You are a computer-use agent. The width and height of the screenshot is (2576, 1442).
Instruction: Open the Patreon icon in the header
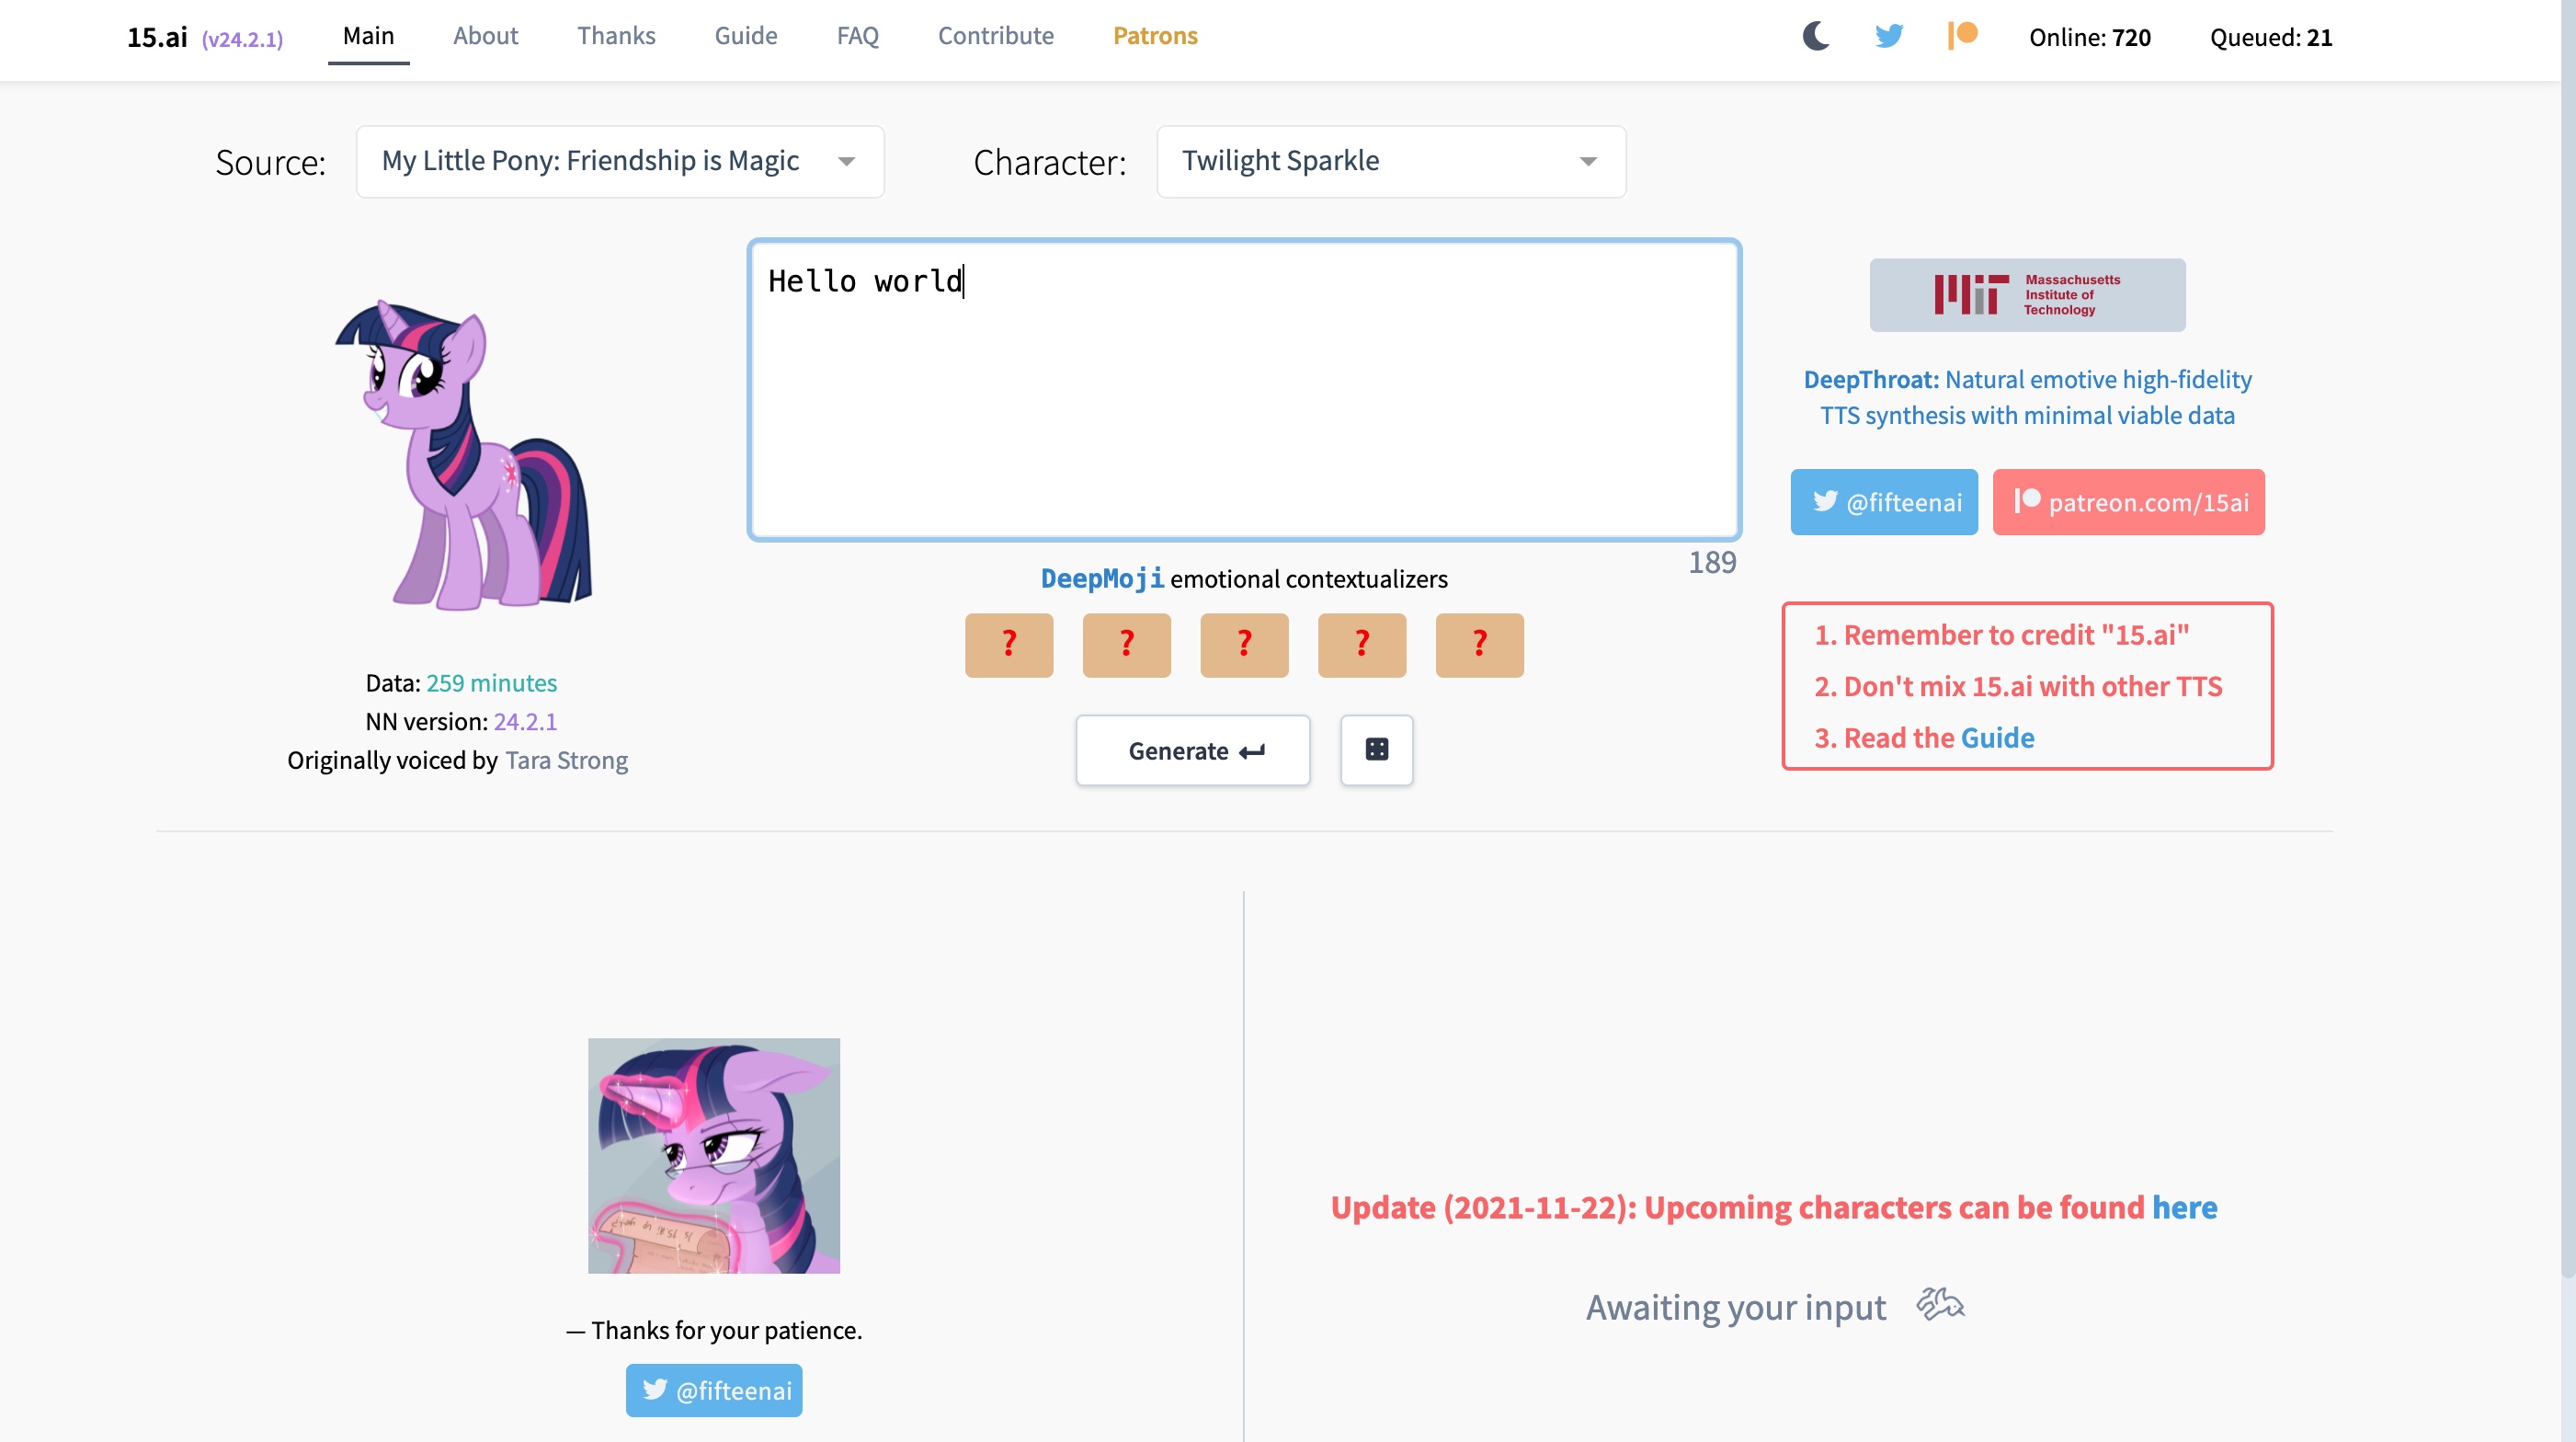(x=1962, y=36)
